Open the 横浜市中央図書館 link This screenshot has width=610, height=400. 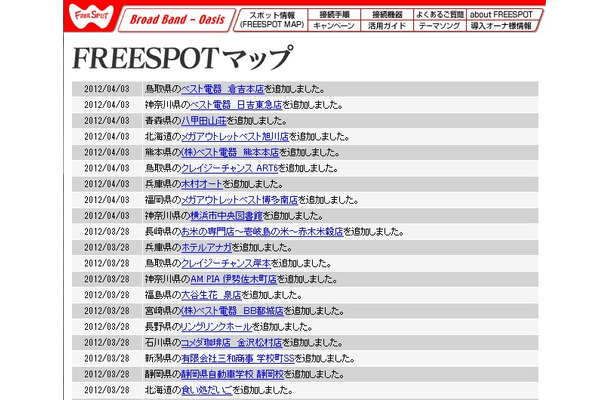click(x=226, y=216)
